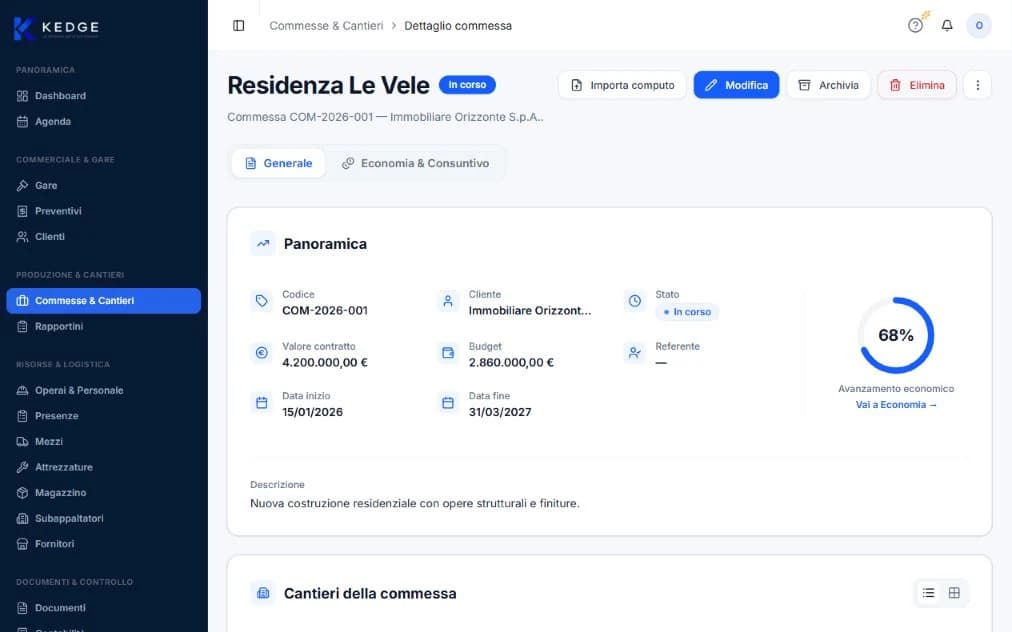Screen dimensions: 1012x632
Task: Open Rapportini page
Action: pos(104,327)
